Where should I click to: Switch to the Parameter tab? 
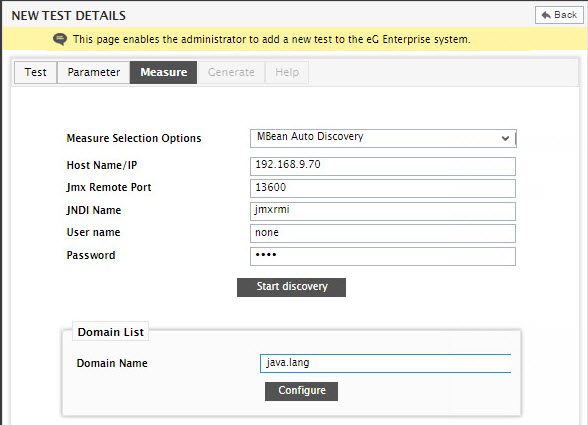[x=94, y=72]
